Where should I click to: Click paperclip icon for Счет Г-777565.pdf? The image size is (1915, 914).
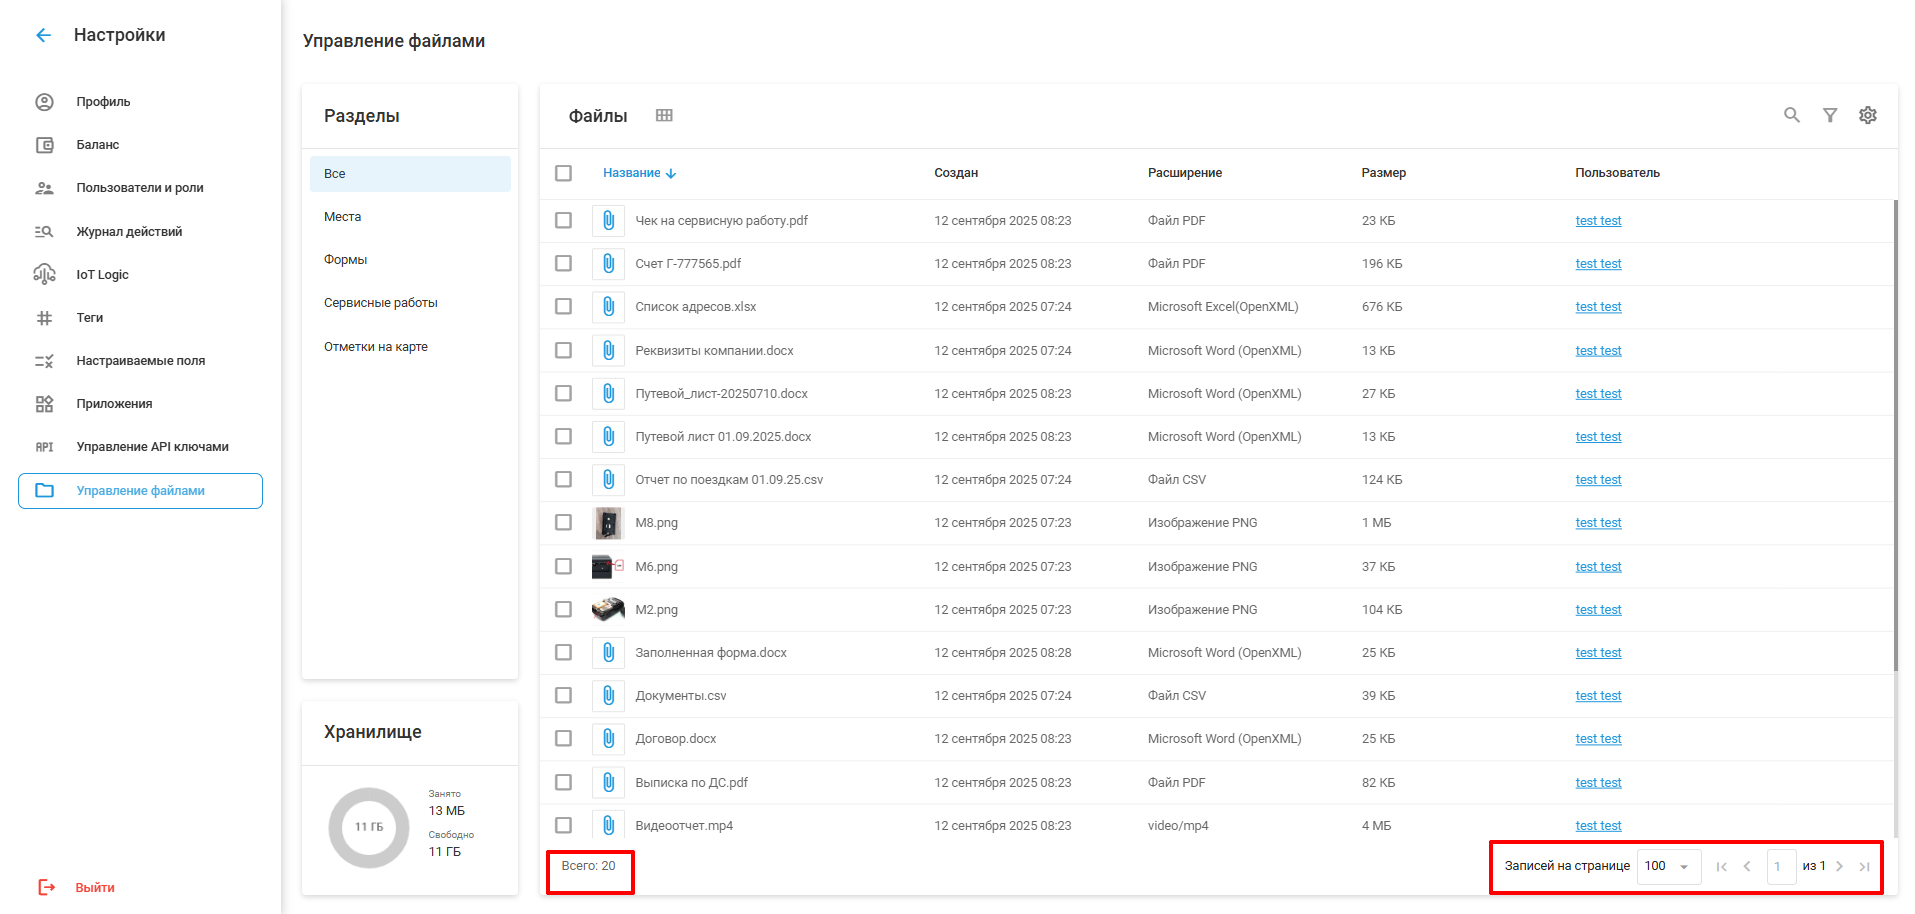point(608,264)
